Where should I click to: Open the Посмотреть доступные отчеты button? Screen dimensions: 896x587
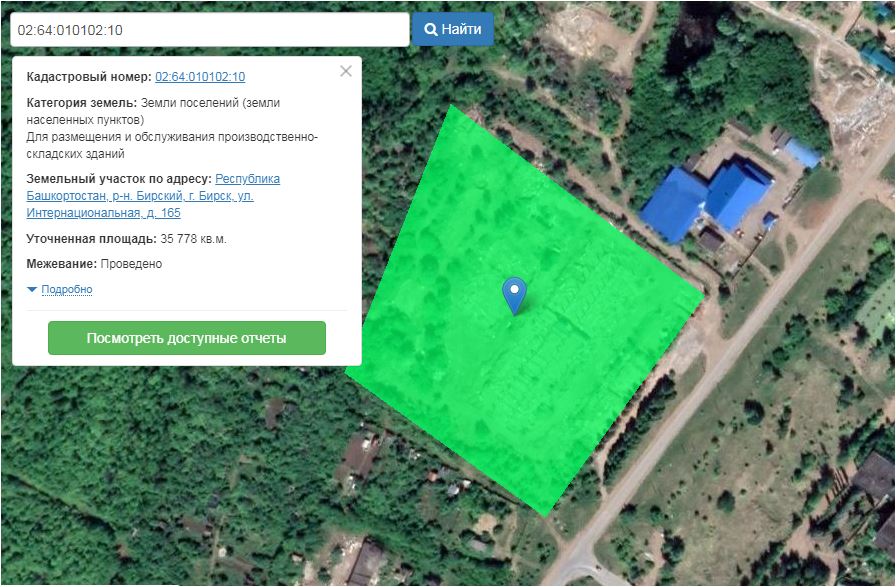186,338
